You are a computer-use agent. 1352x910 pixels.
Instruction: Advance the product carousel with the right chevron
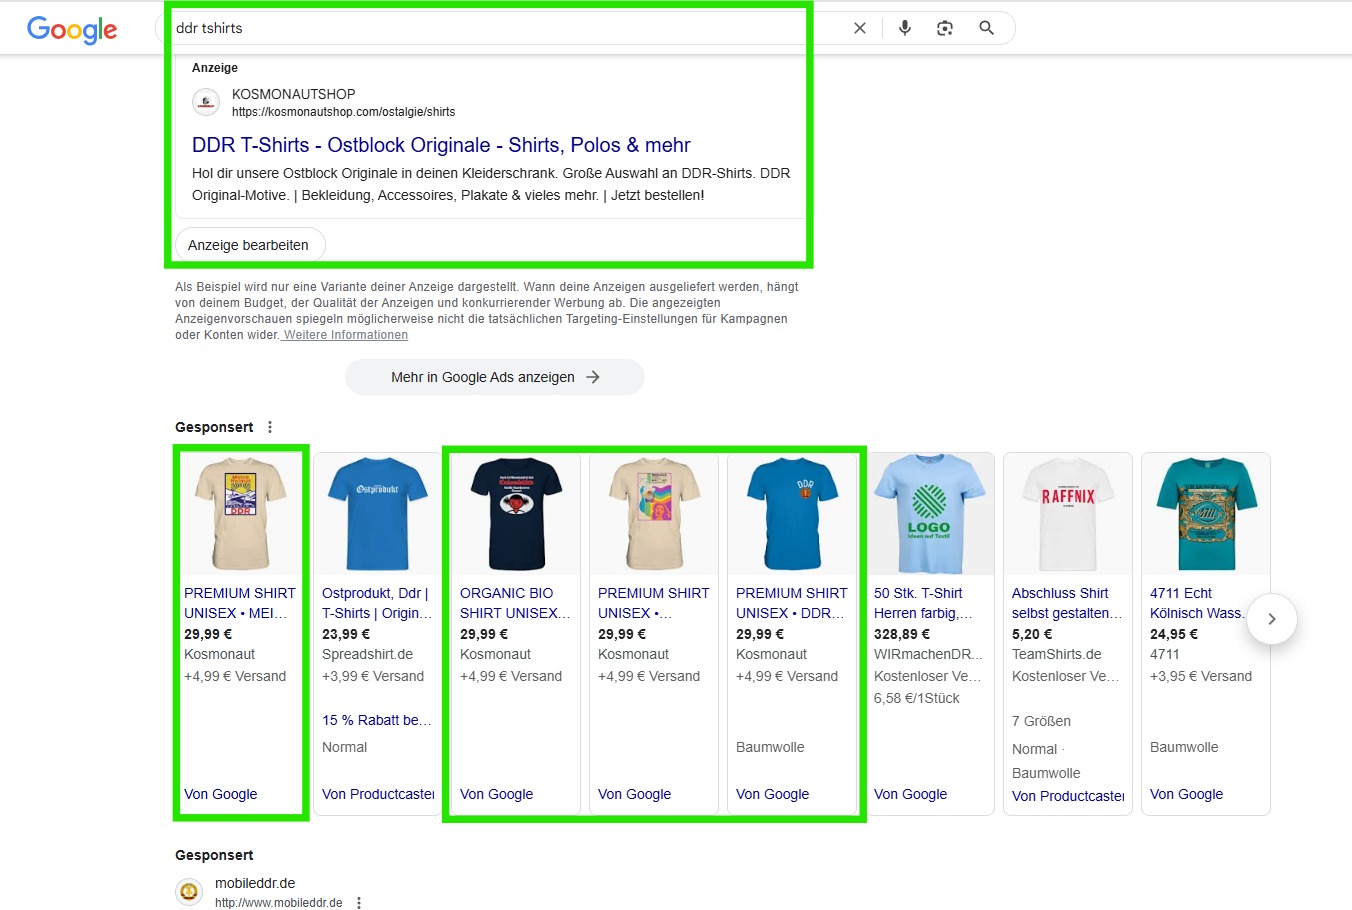(1272, 619)
